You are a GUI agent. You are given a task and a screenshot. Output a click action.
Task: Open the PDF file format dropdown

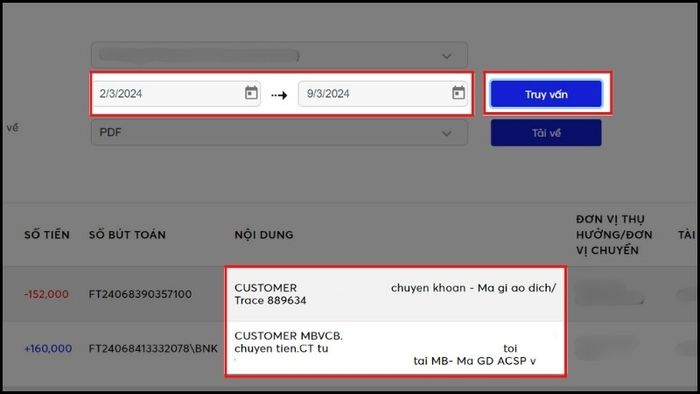[x=279, y=133]
